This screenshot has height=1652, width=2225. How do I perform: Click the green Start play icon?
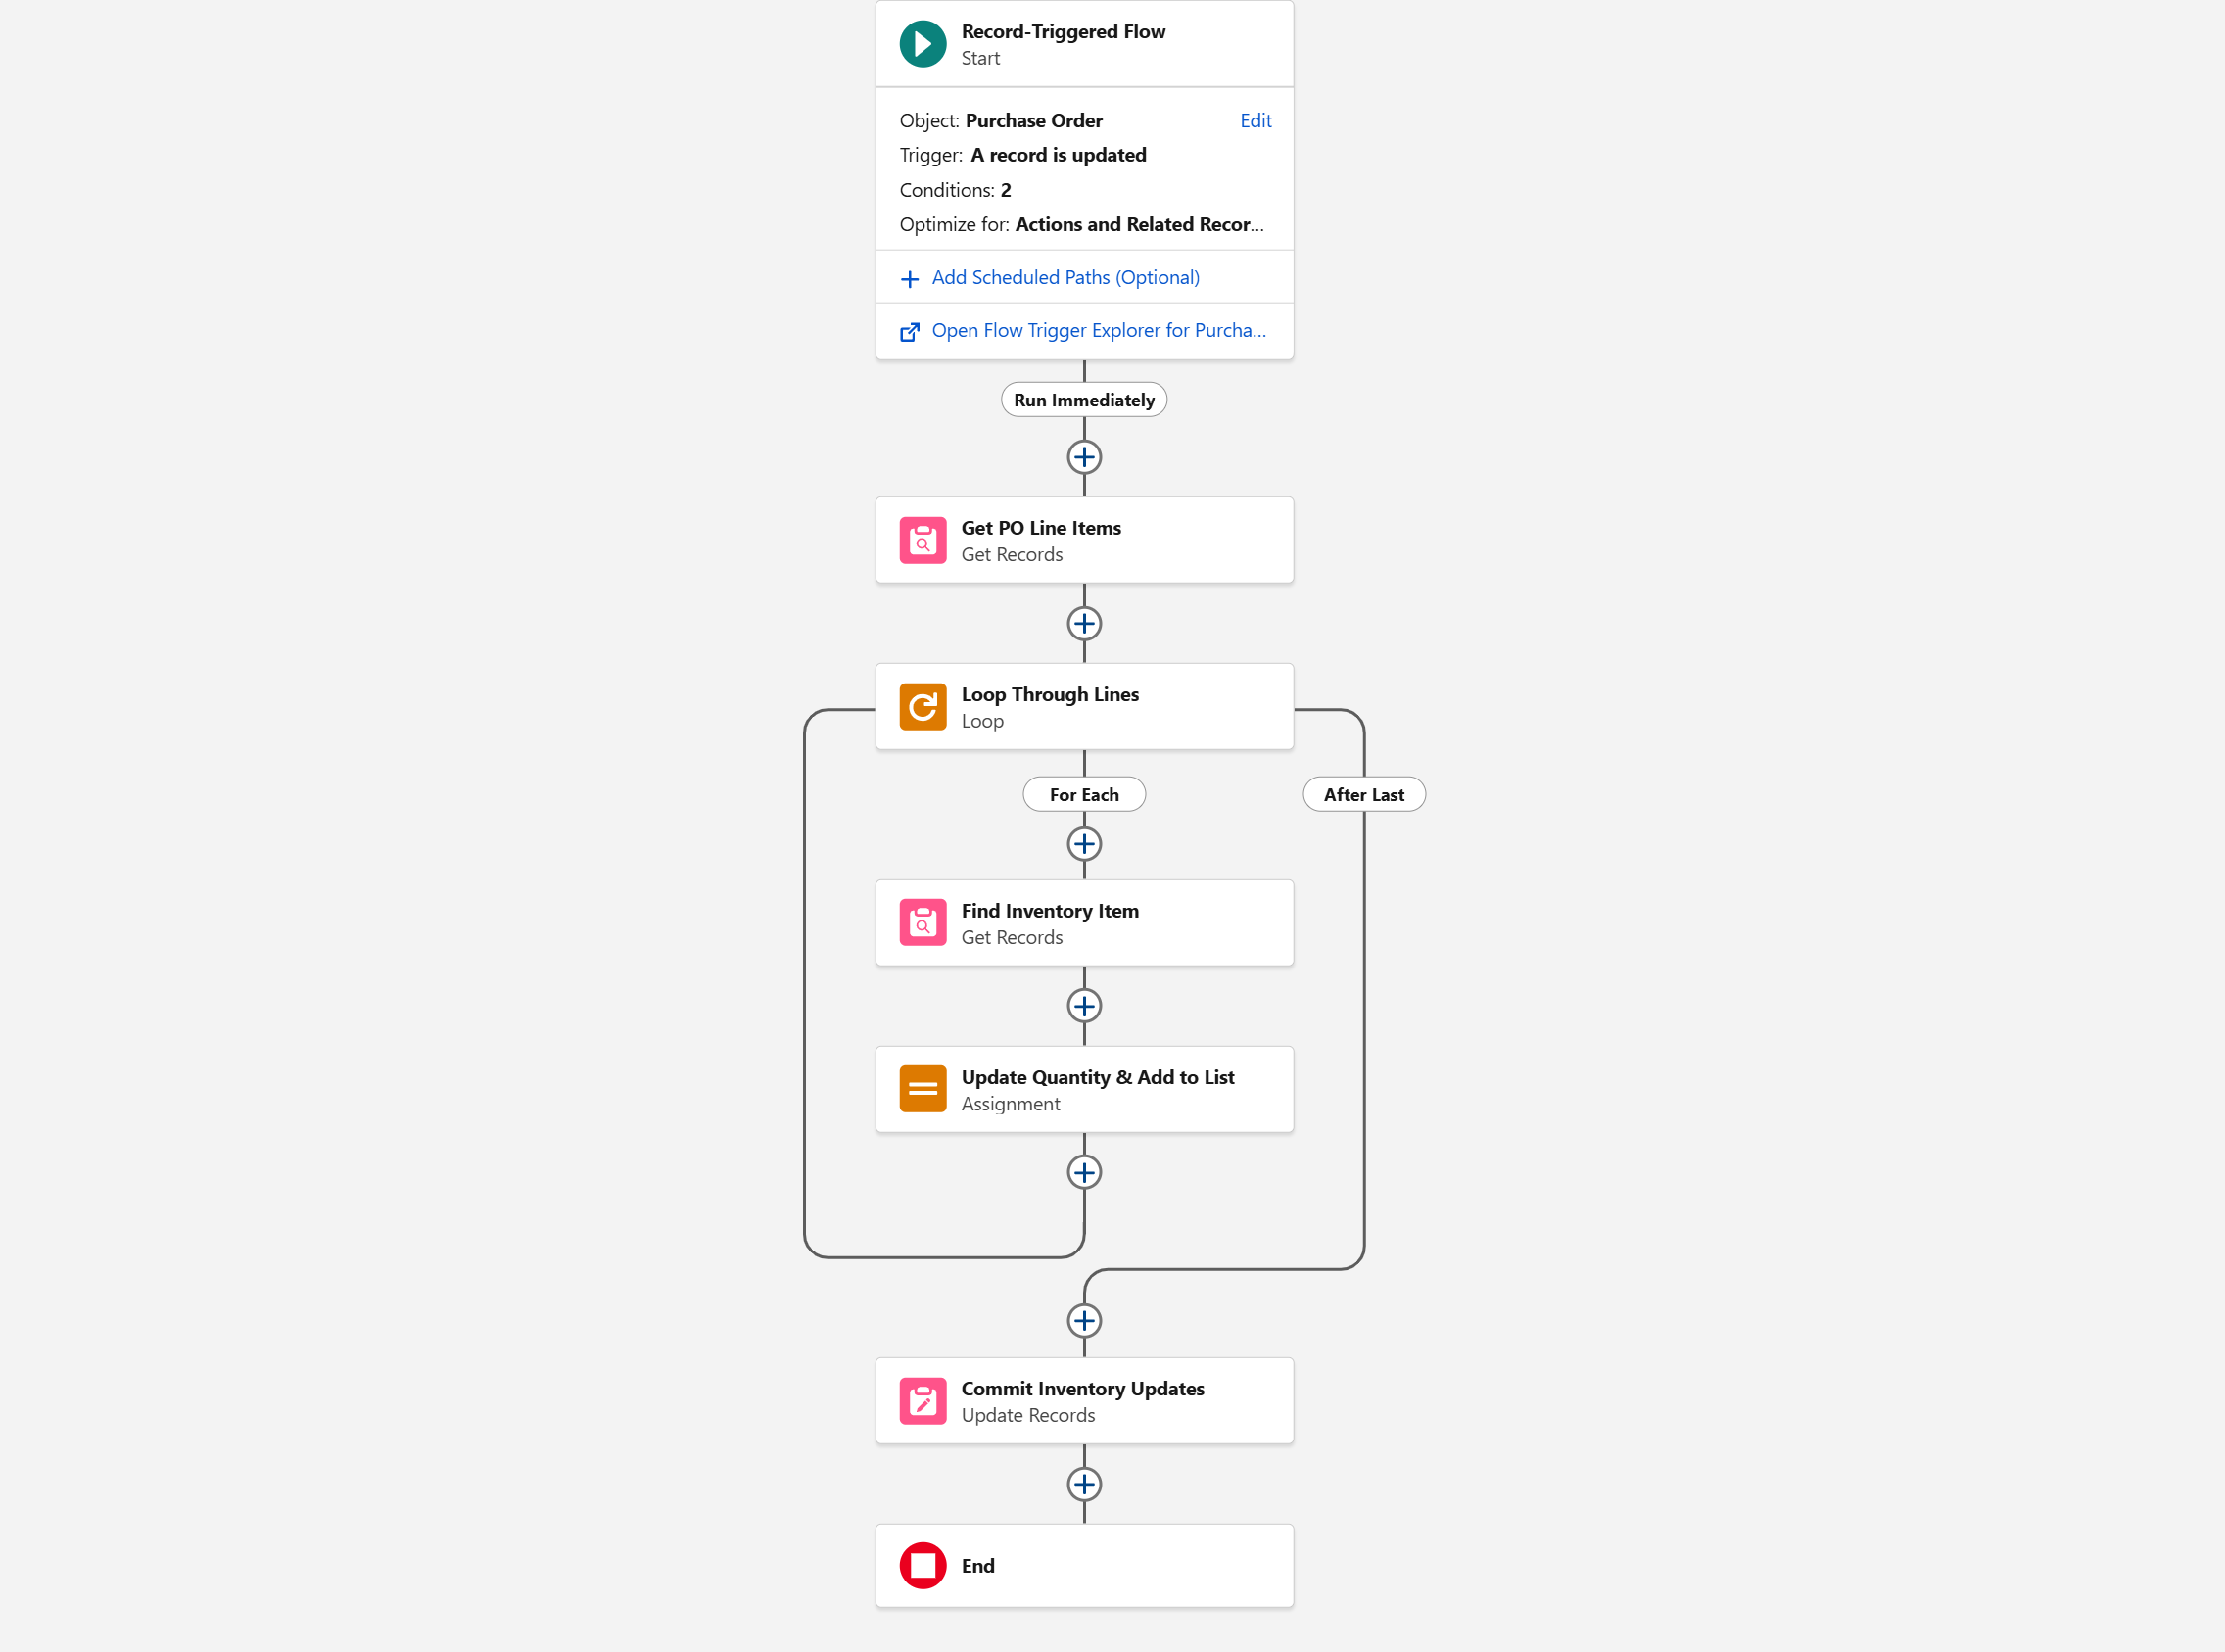[922, 44]
